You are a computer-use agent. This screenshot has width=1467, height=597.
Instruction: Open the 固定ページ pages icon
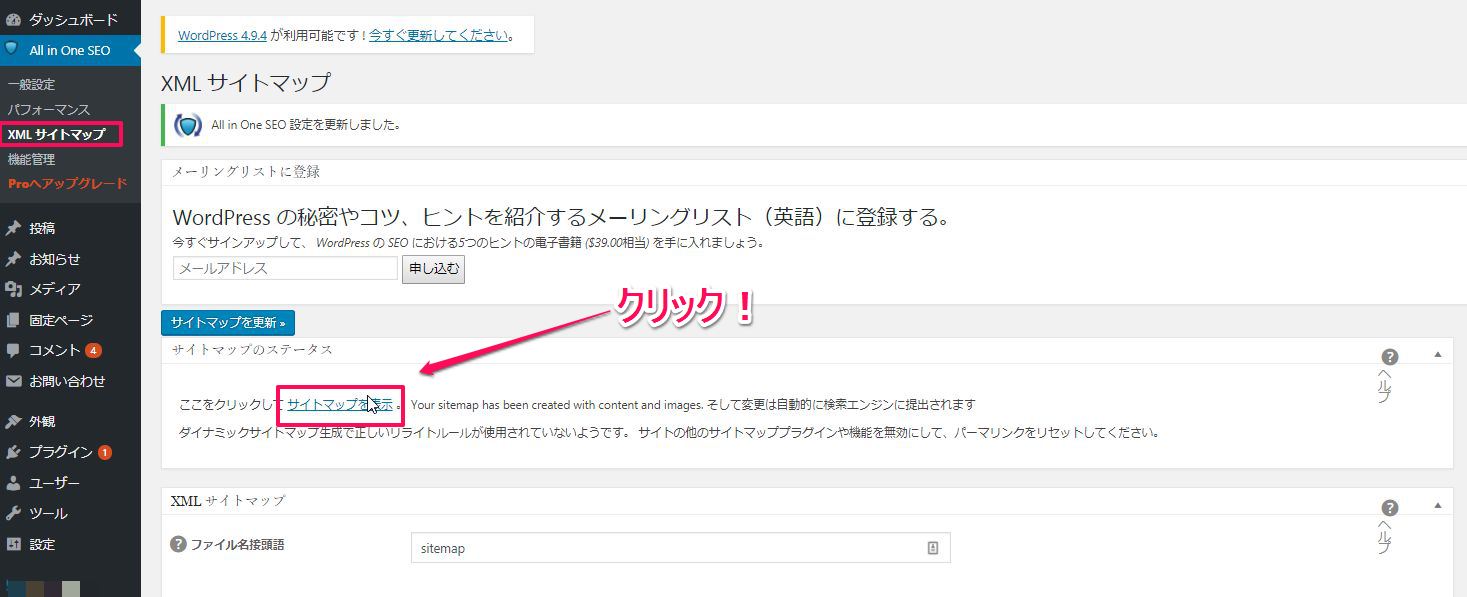[x=13, y=320]
